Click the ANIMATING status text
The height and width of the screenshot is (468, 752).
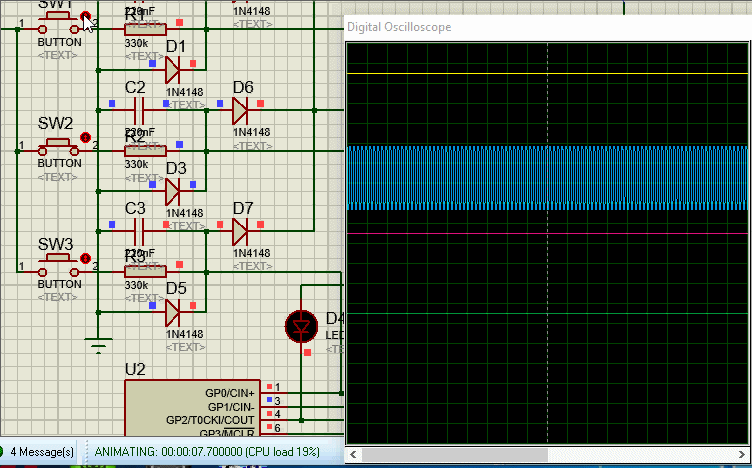(x=207, y=452)
